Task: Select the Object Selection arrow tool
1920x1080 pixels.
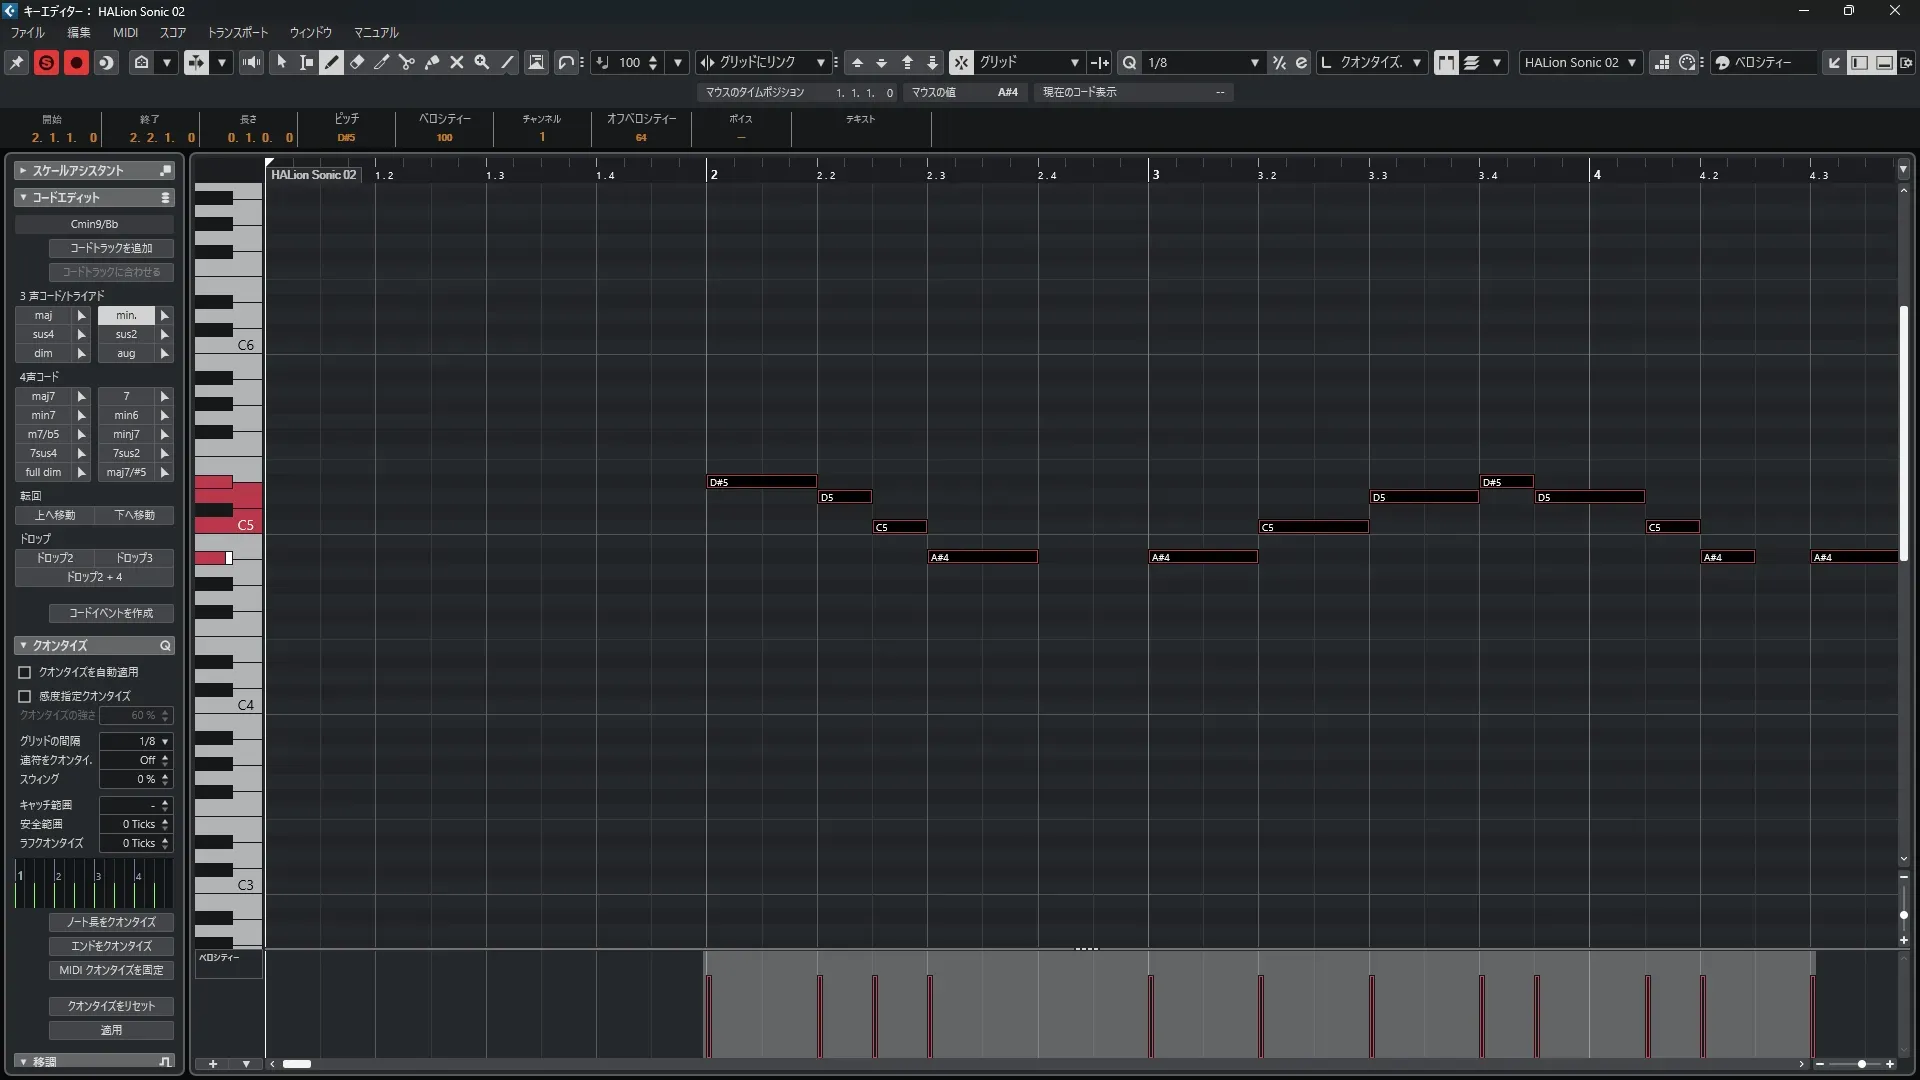Action: coord(282,62)
